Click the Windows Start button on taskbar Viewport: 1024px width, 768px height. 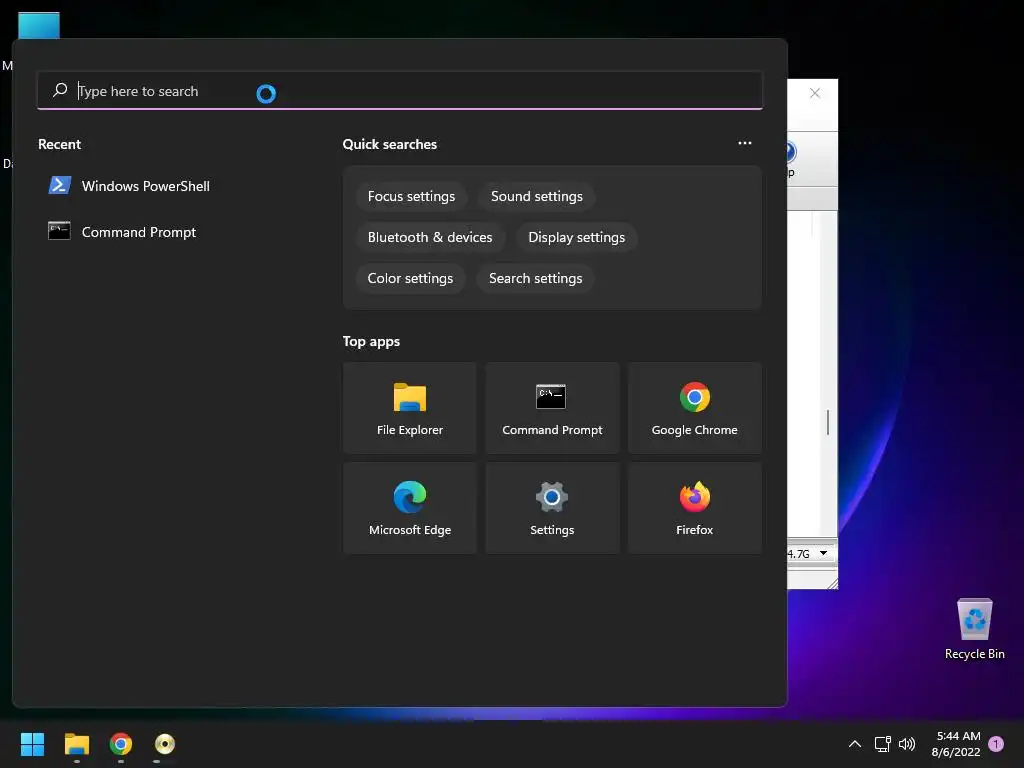[x=32, y=744]
